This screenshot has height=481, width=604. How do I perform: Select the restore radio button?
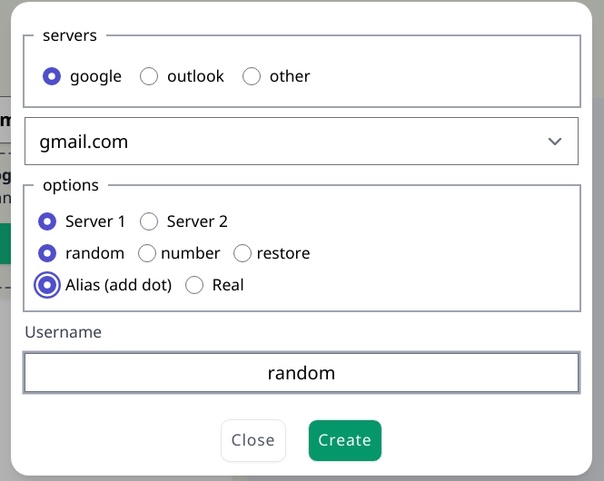point(243,253)
